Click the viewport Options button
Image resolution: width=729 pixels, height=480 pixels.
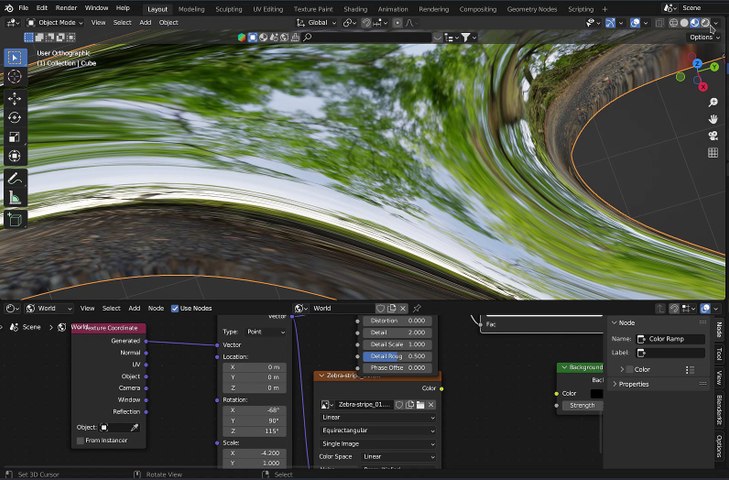click(x=702, y=37)
